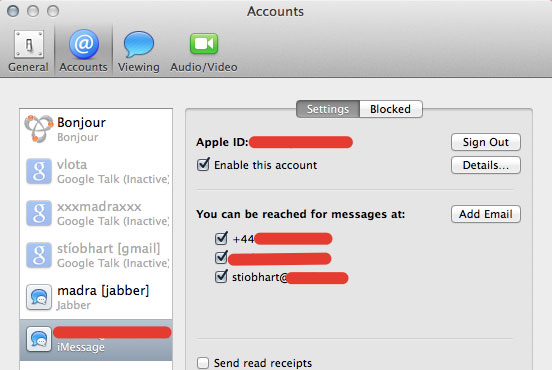Uncheck the stiobhart@ email checkbox
Viewport: 552px width, 370px height.
point(221,276)
